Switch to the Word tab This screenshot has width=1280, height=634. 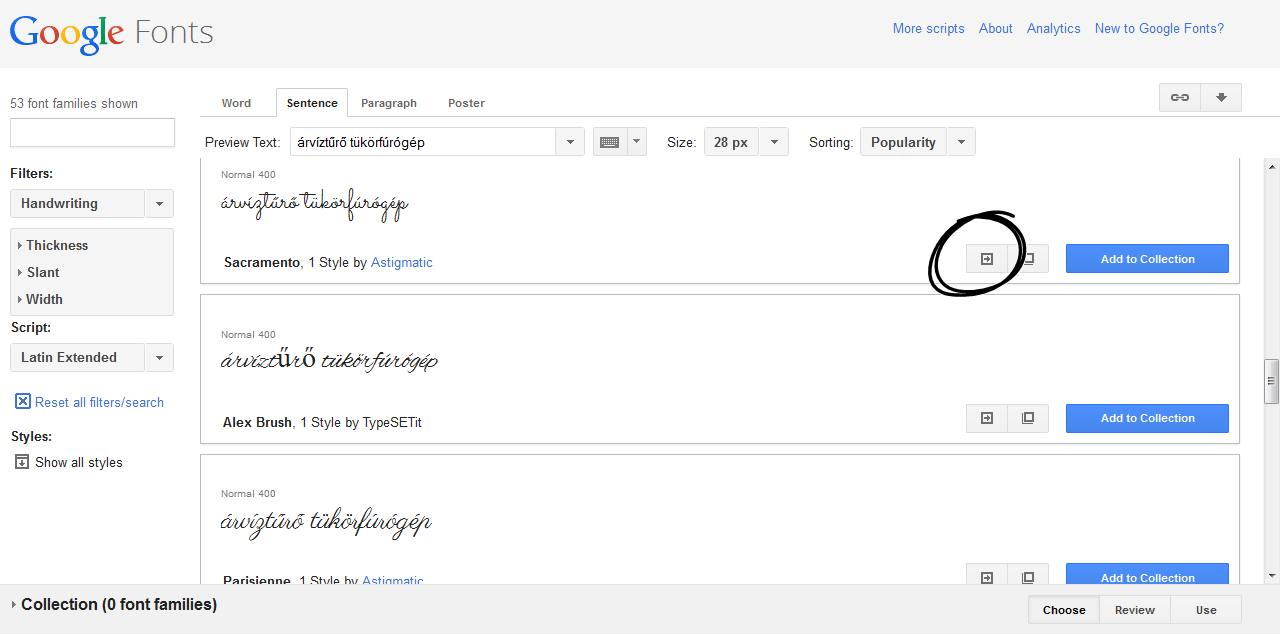click(x=236, y=103)
